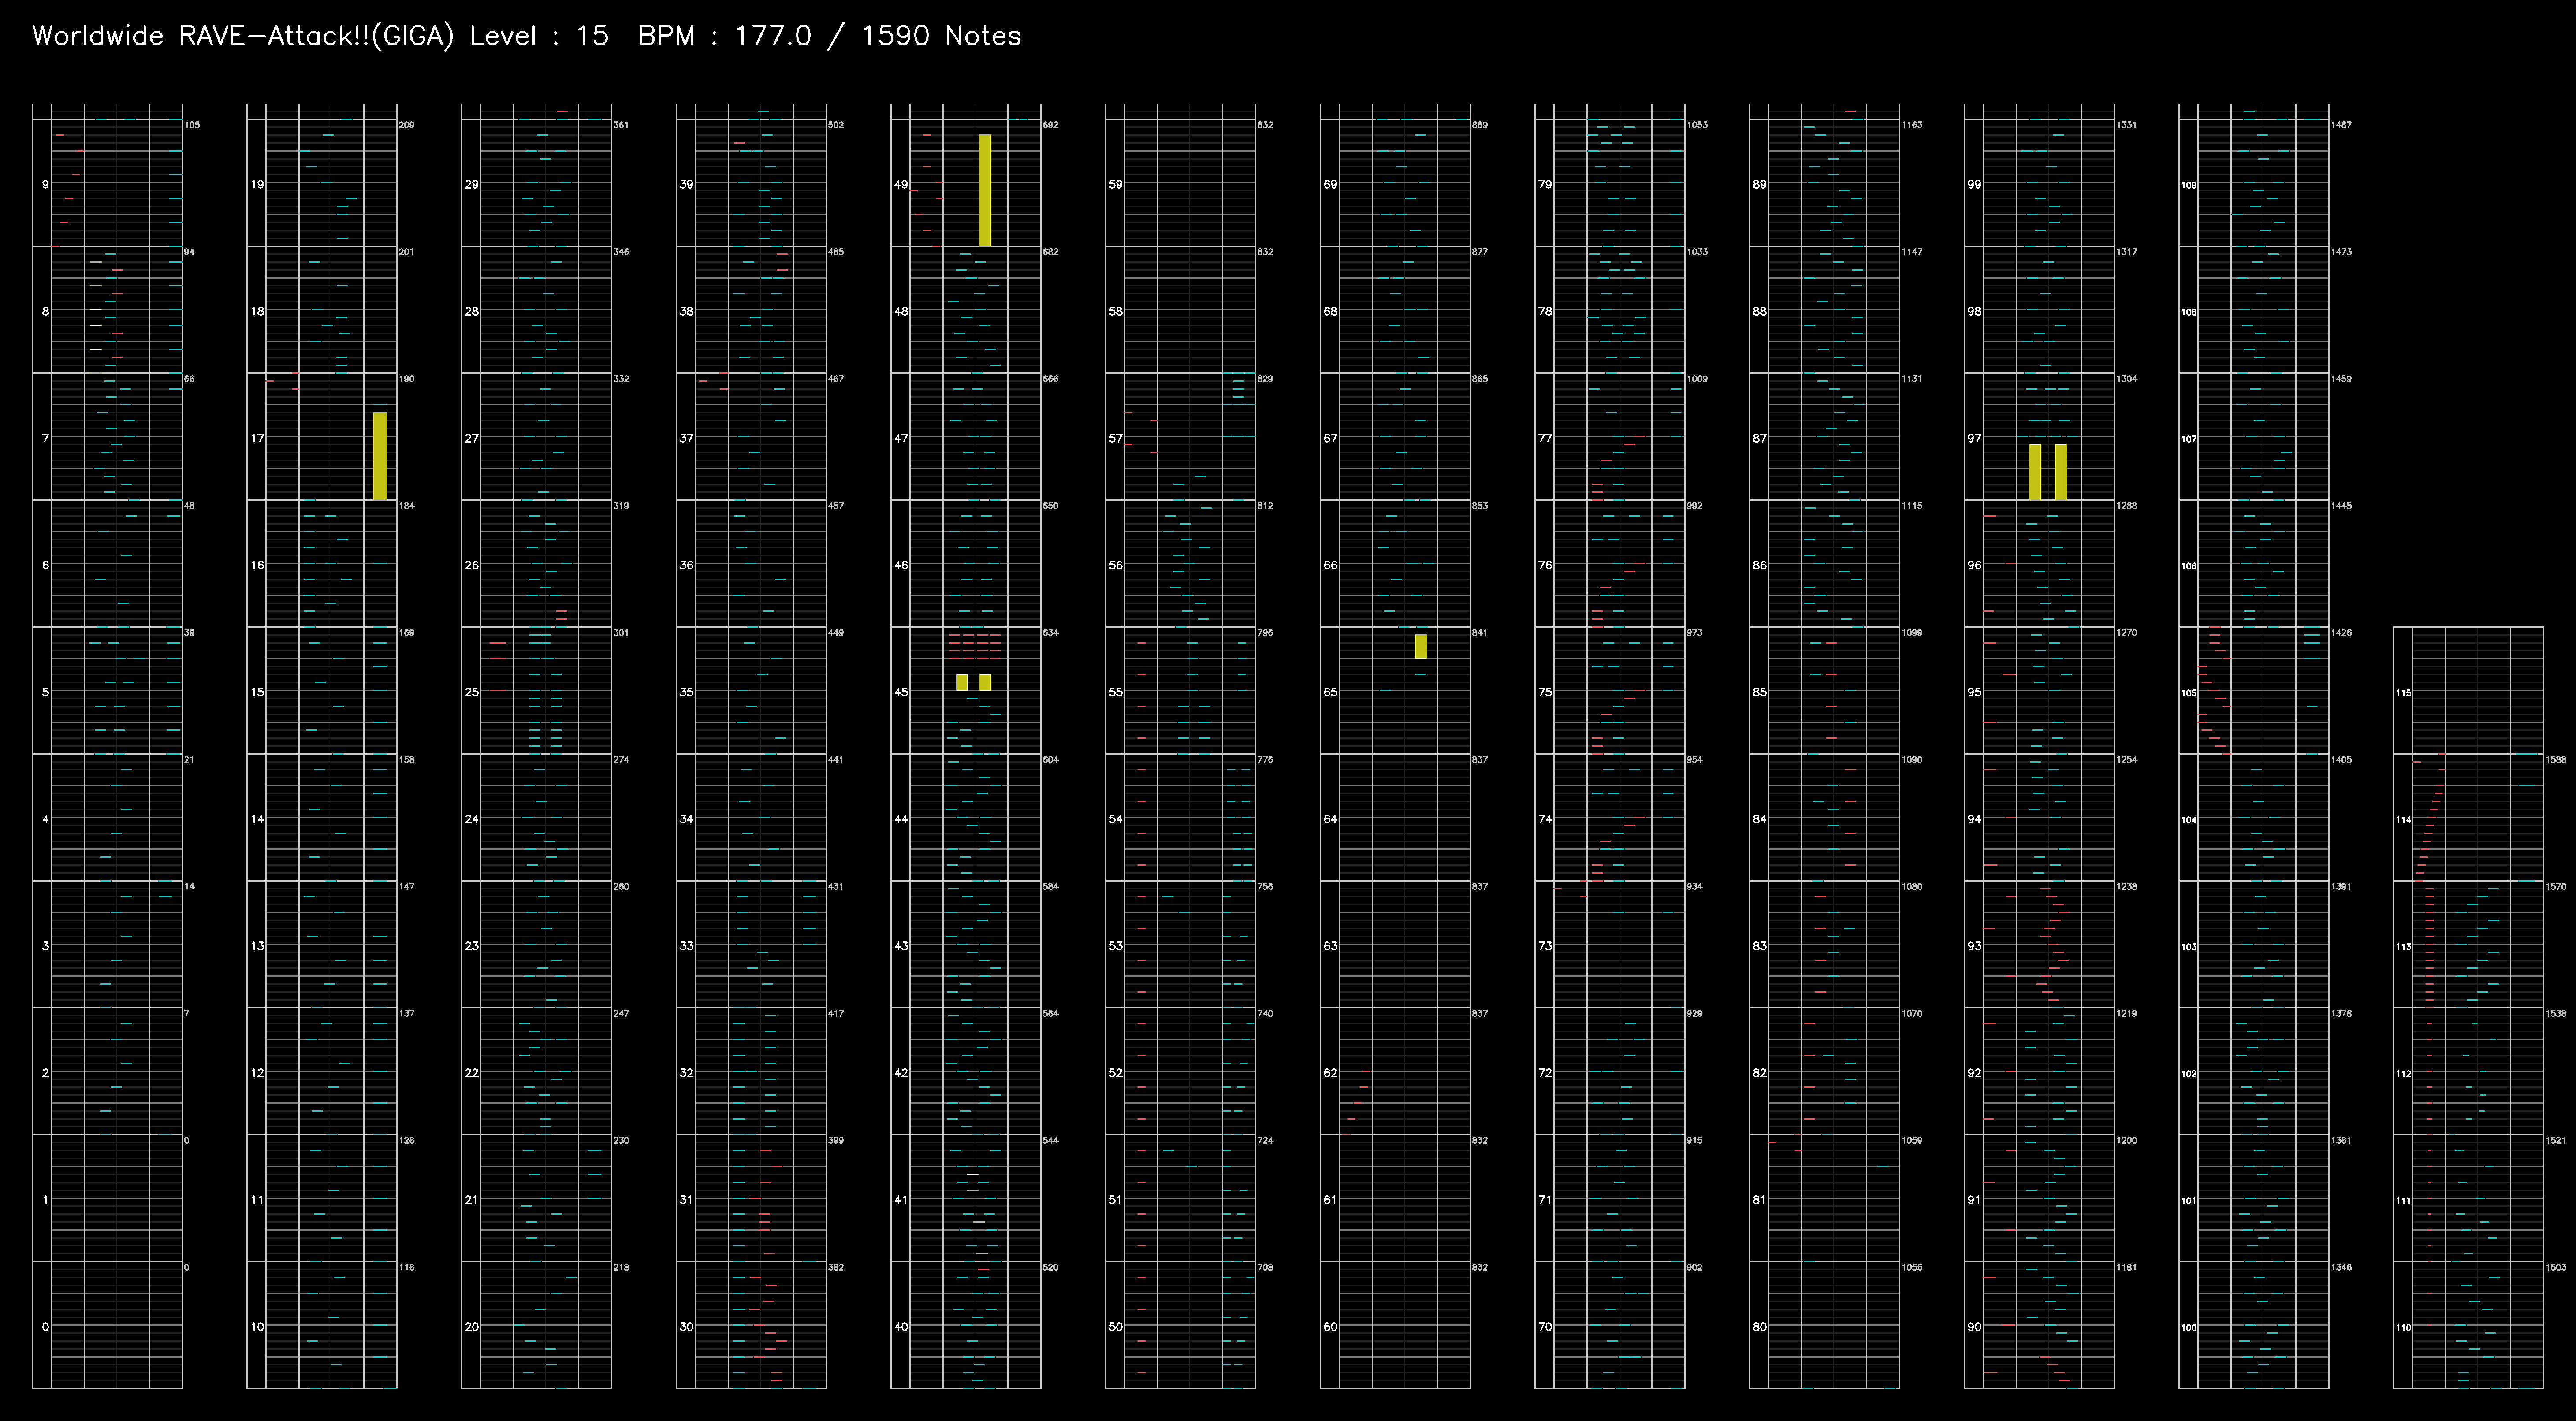Click measure number 57 label
The height and width of the screenshot is (1421, 2576).
point(1115,438)
